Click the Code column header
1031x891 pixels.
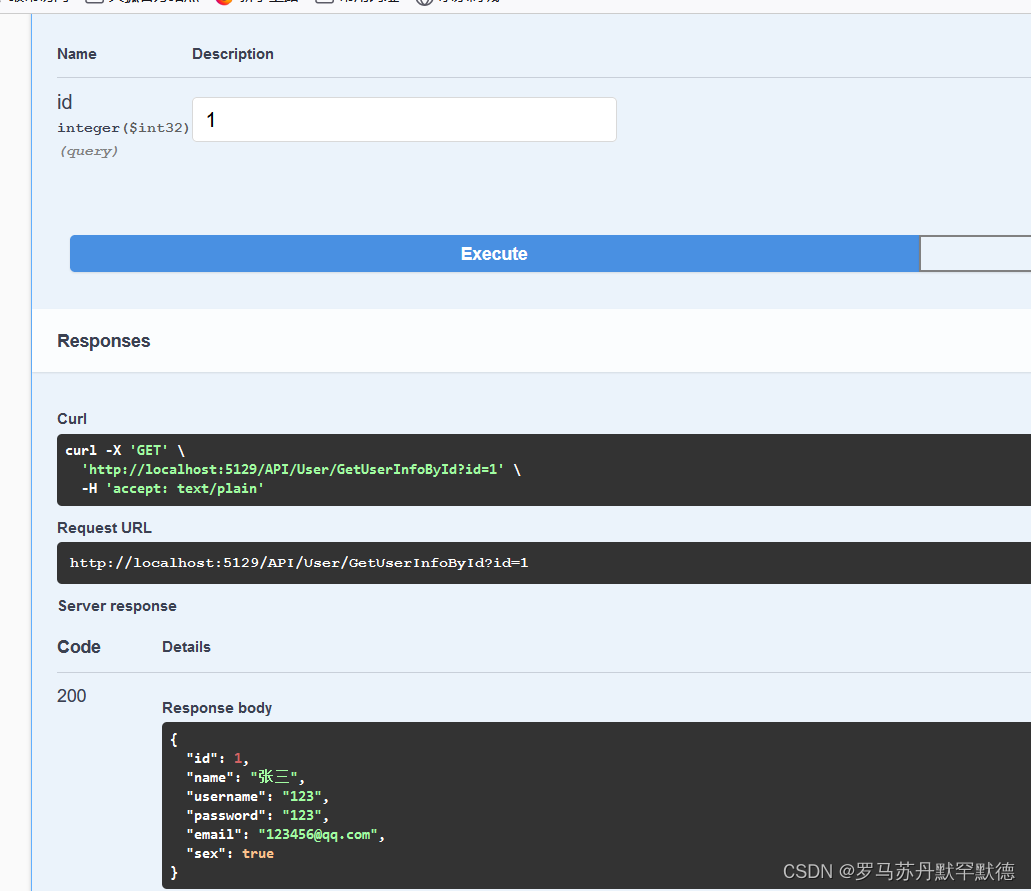(78, 647)
